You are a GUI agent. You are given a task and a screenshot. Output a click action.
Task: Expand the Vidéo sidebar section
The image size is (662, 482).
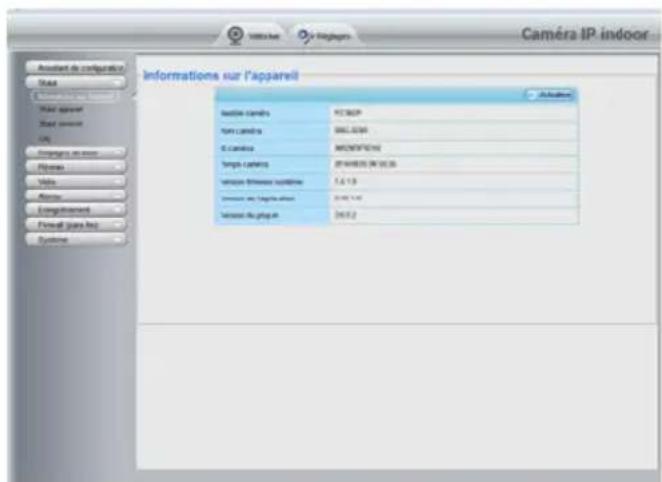click(76, 181)
